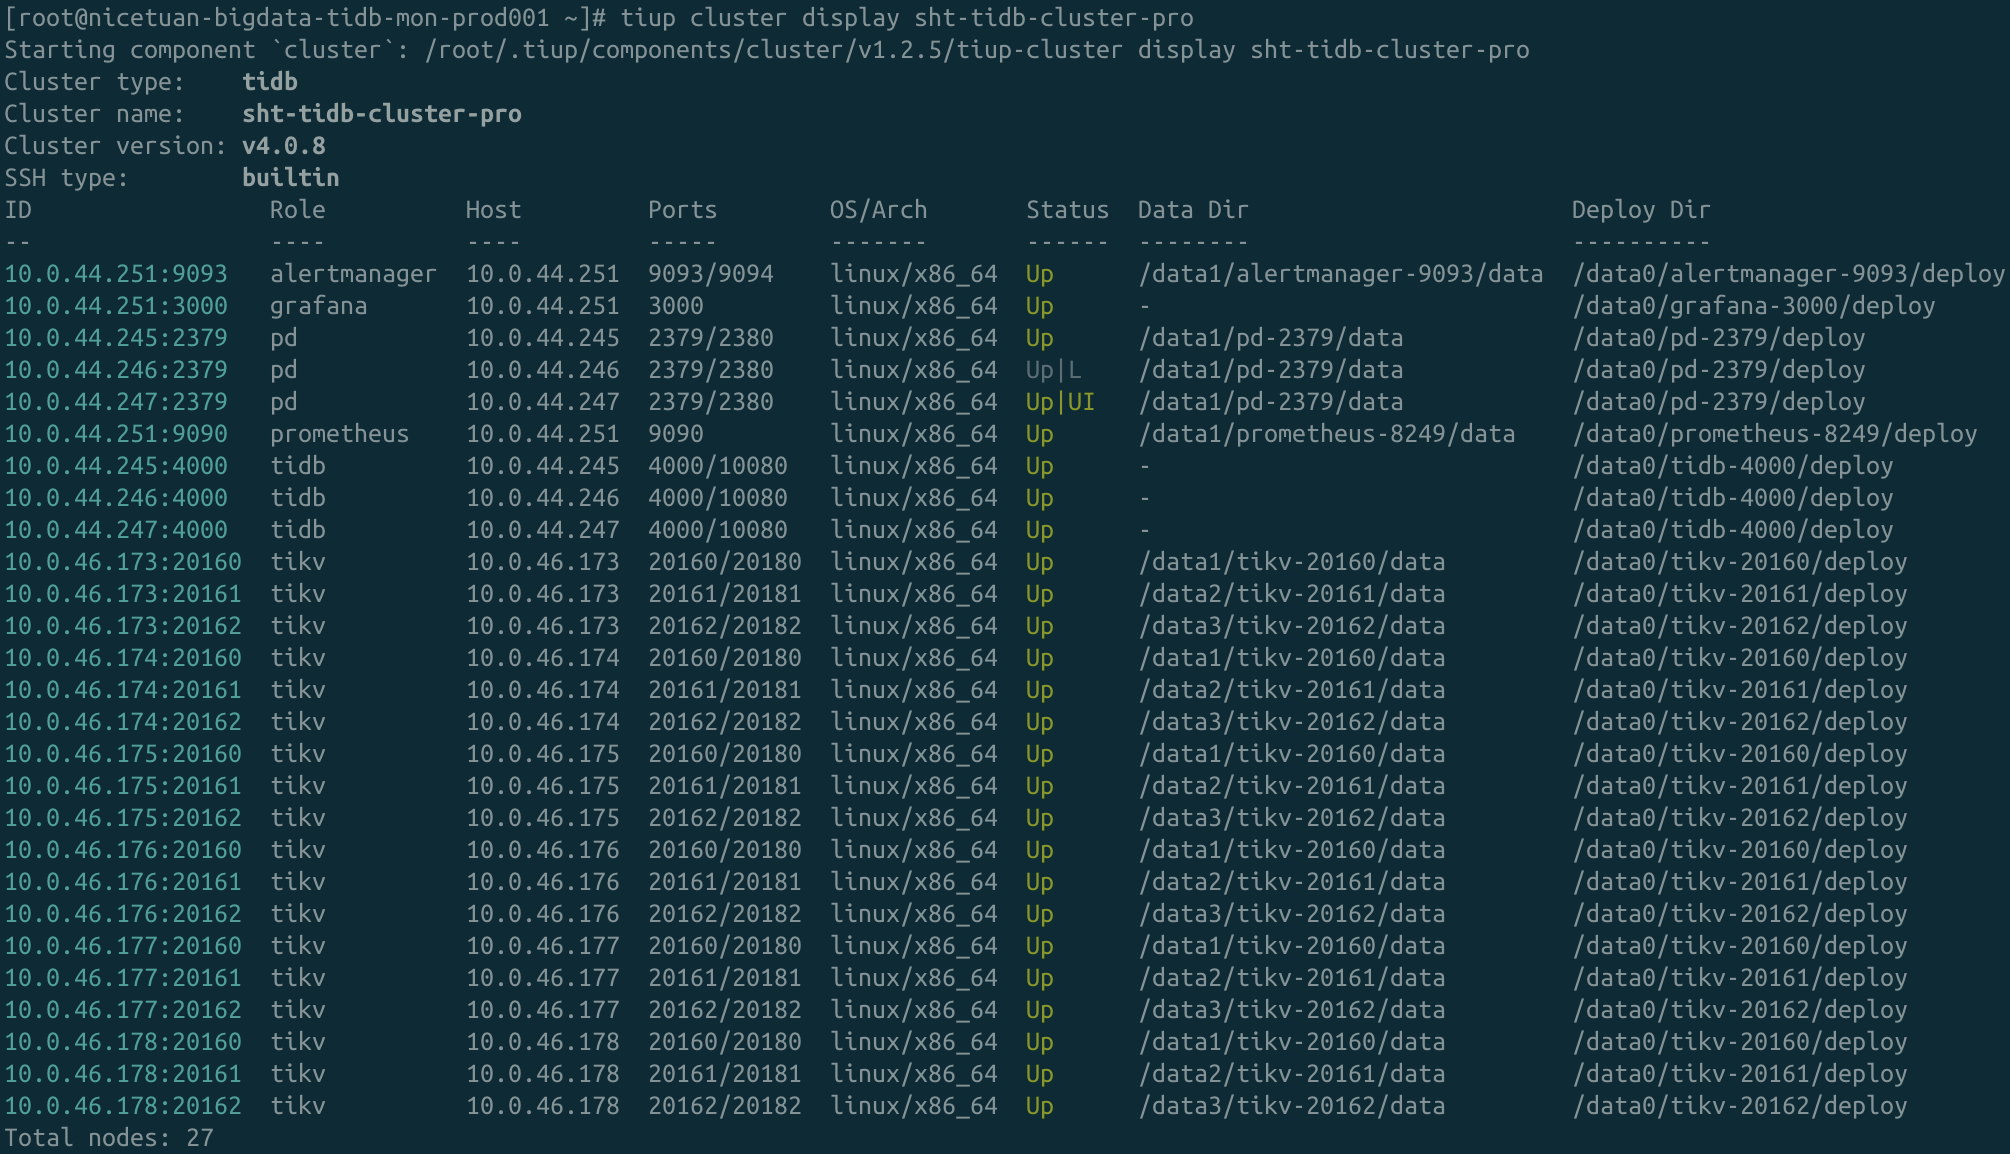Click the ID 10.0.46.177:20160

coord(123,946)
